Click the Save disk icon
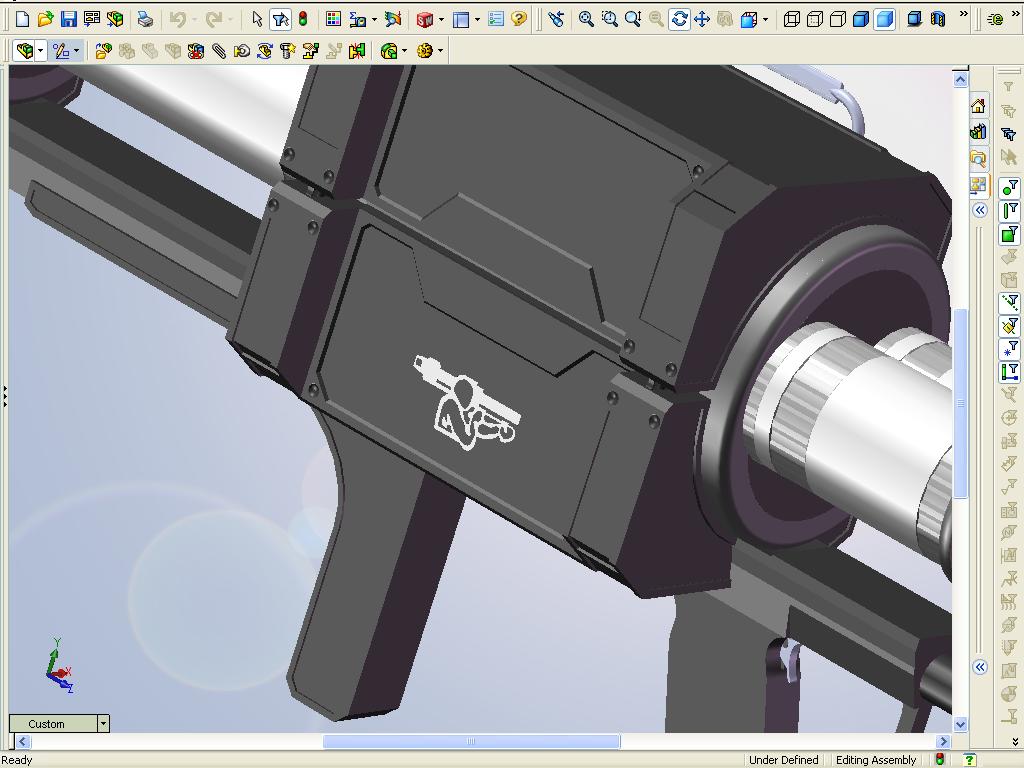The width and height of the screenshot is (1024, 768). (68, 19)
